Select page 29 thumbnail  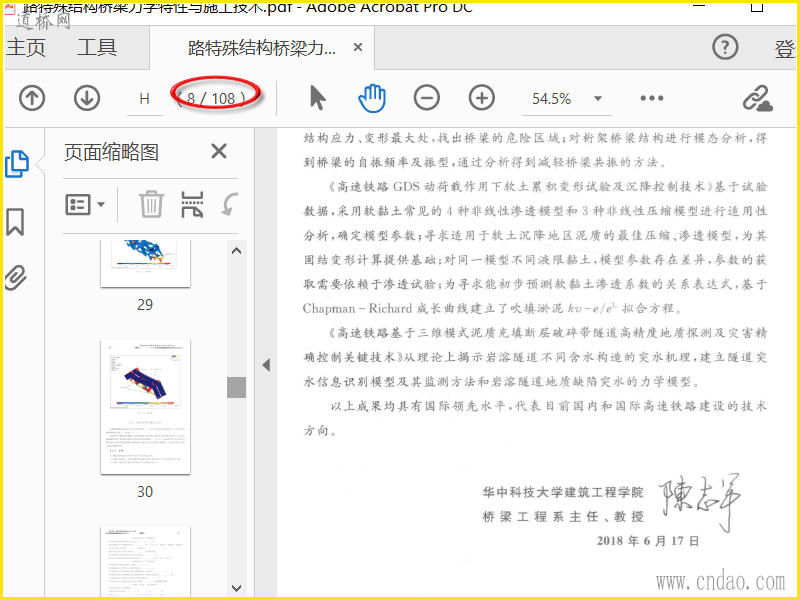click(x=145, y=263)
